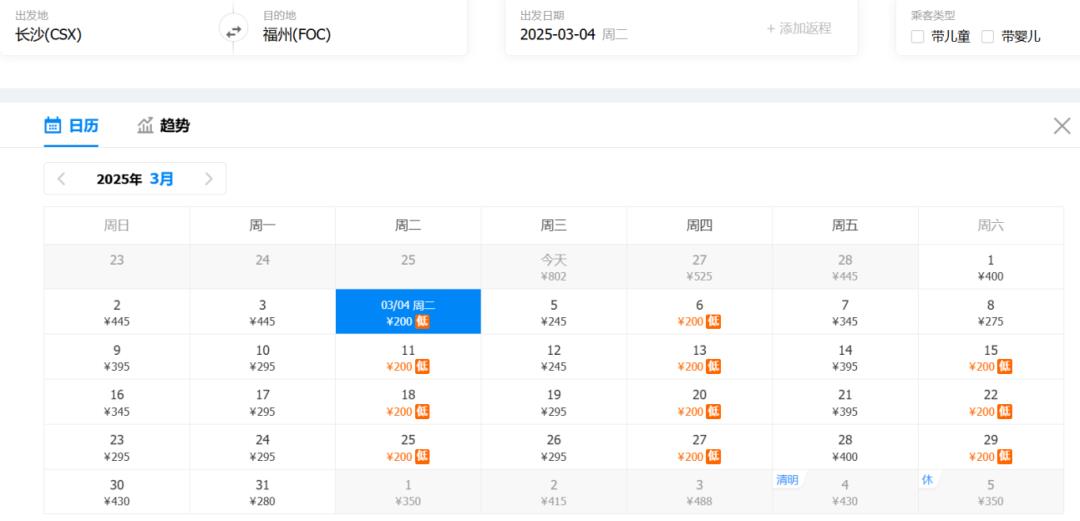This screenshot has height=521, width=1080.
Task: Select March 5 priced ¥245
Action: [554, 312]
